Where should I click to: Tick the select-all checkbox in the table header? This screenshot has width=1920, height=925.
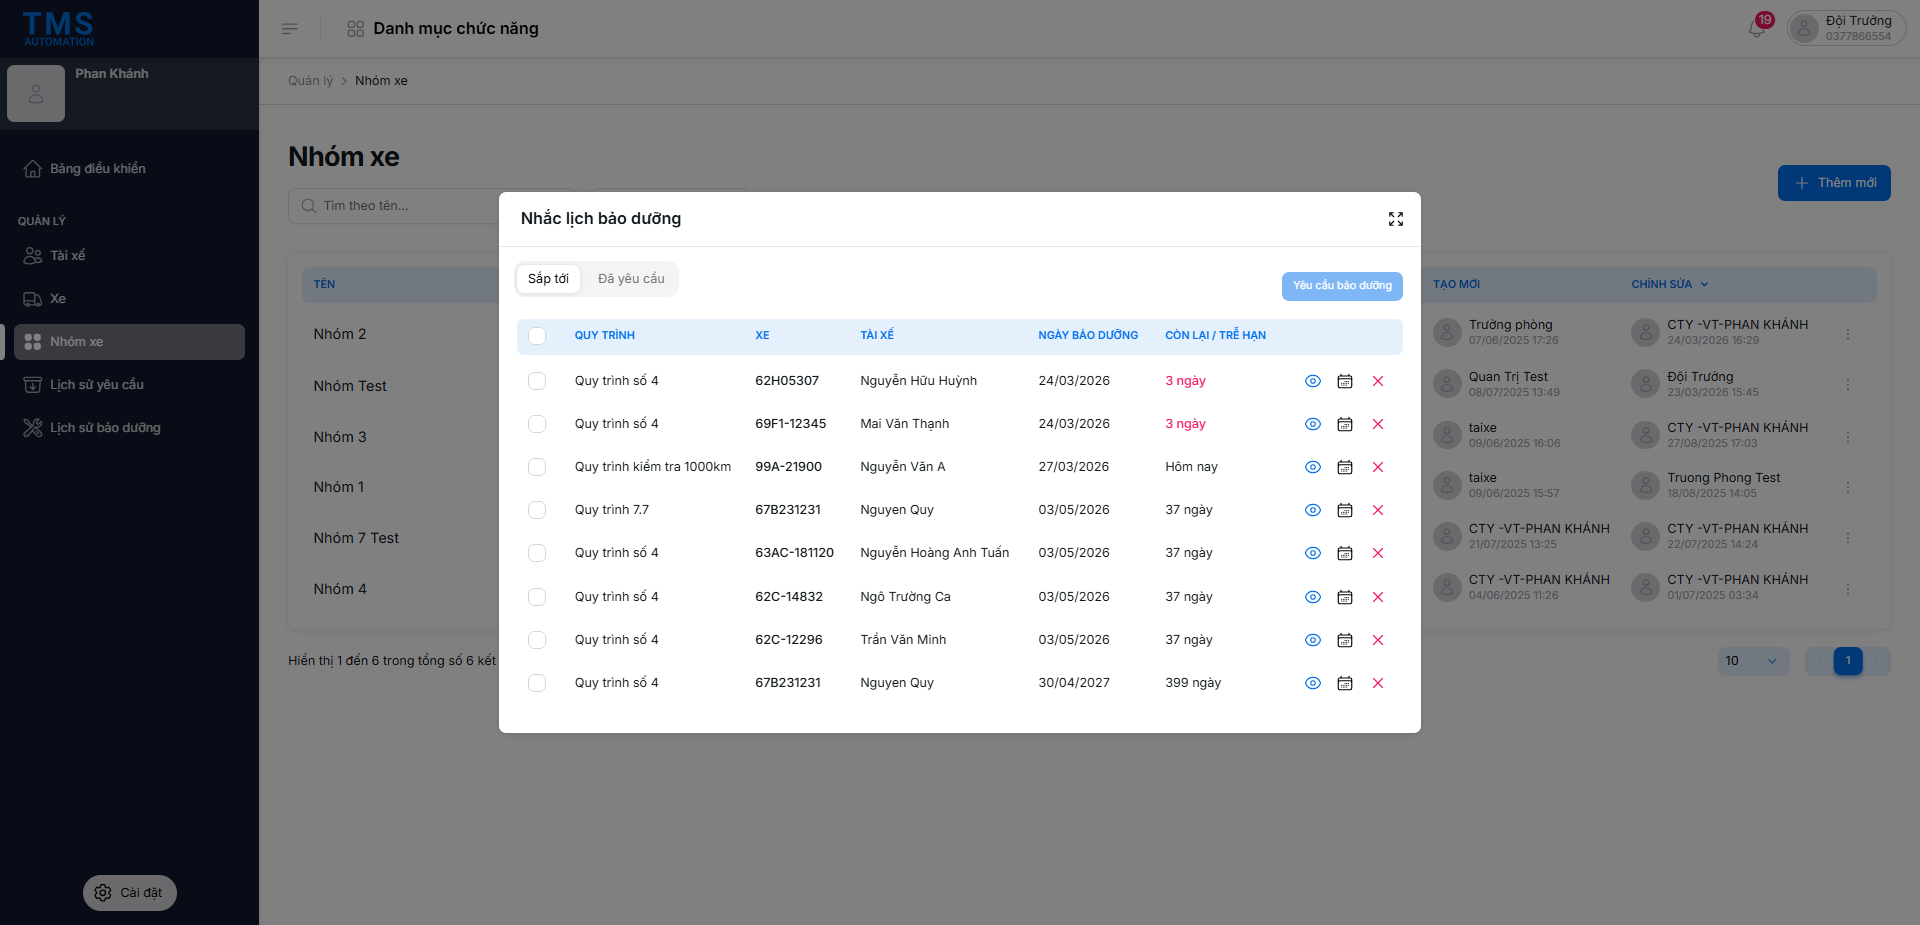pyautogui.click(x=537, y=336)
